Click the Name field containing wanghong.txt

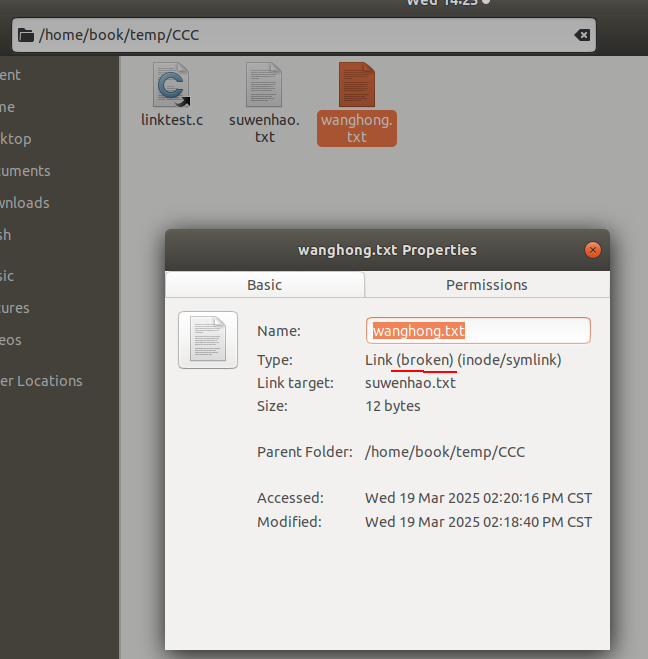click(x=478, y=331)
